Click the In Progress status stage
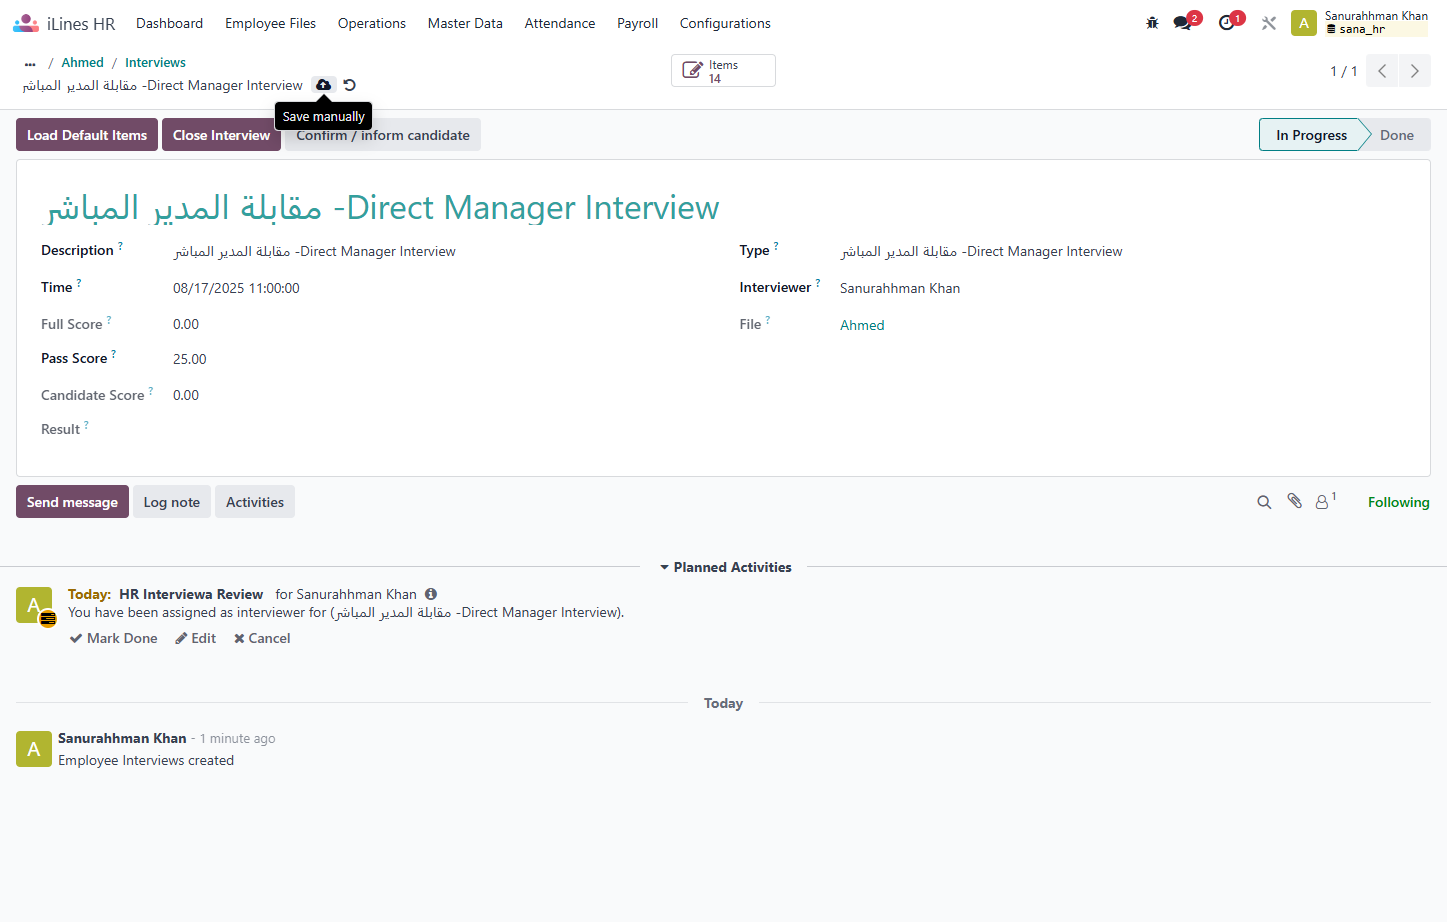The width and height of the screenshot is (1447, 922). pos(1311,135)
